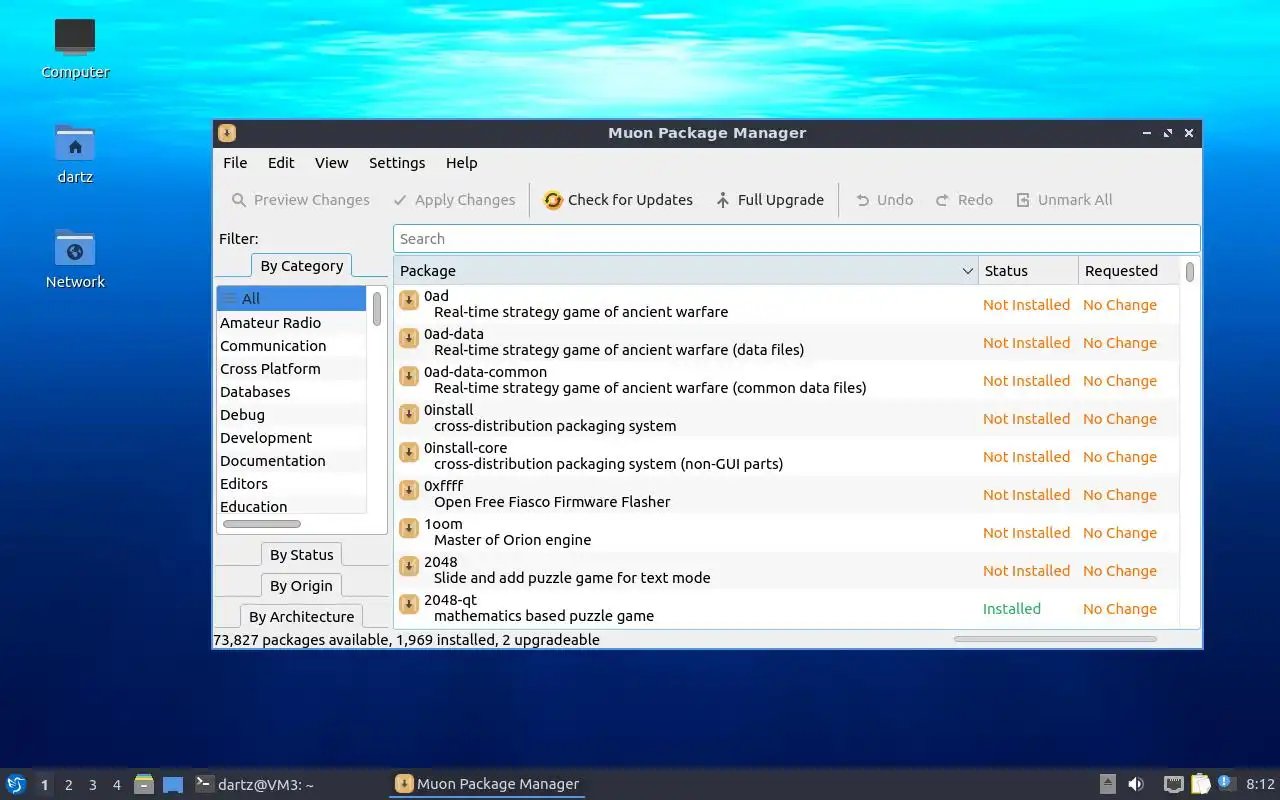Switch to workspace 2 in pager
Screen dimensions: 1280x800
[68, 785]
